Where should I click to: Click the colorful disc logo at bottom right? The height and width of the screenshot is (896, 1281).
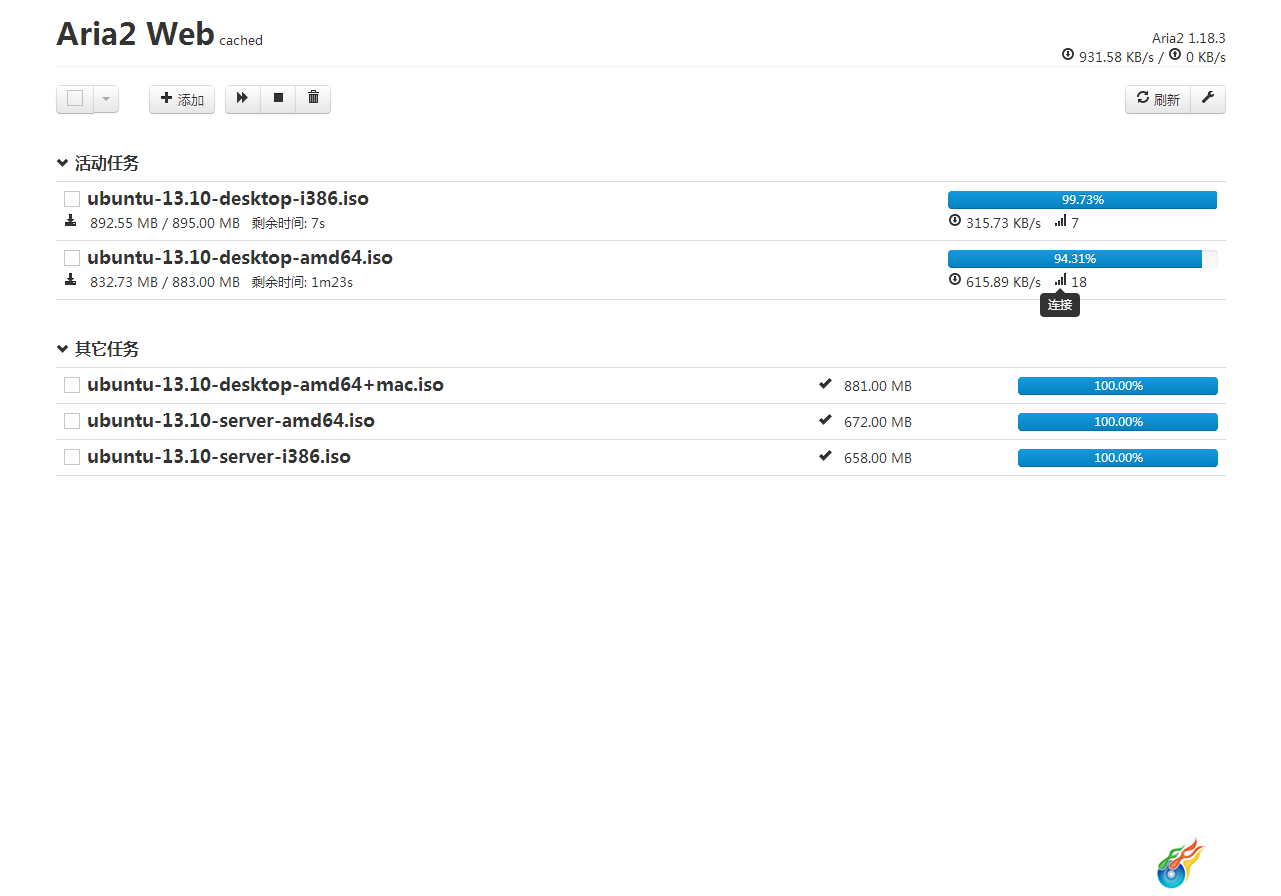pos(1181,864)
